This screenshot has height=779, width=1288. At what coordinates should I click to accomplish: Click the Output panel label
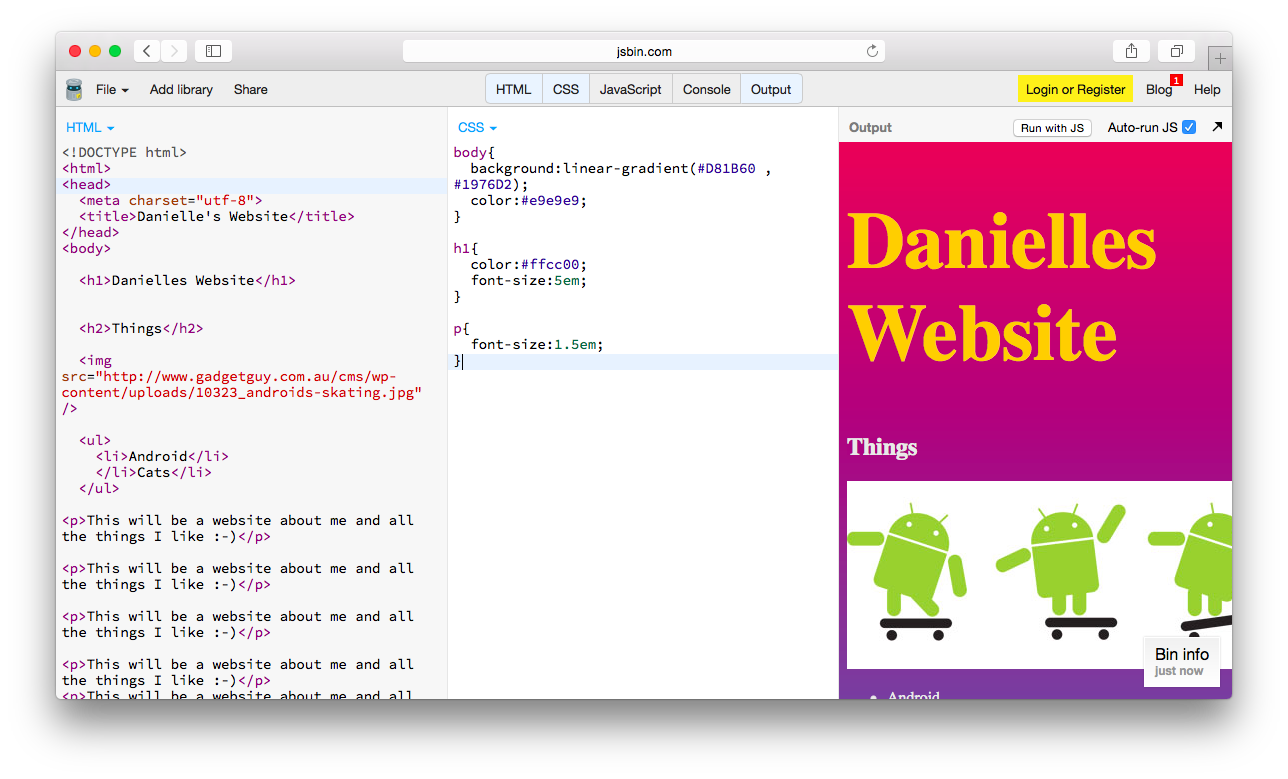pos(870,128)
